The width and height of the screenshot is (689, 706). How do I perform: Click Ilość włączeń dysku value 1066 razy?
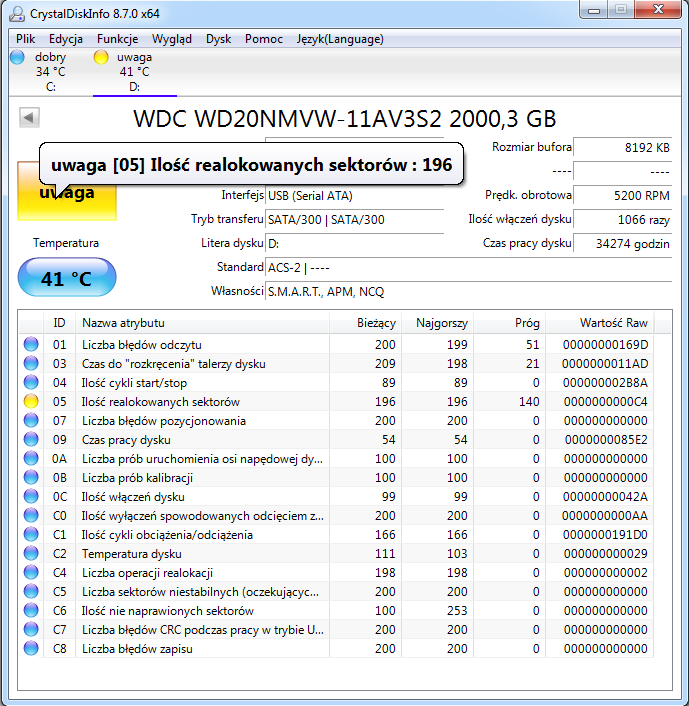(x=622, y=220)
